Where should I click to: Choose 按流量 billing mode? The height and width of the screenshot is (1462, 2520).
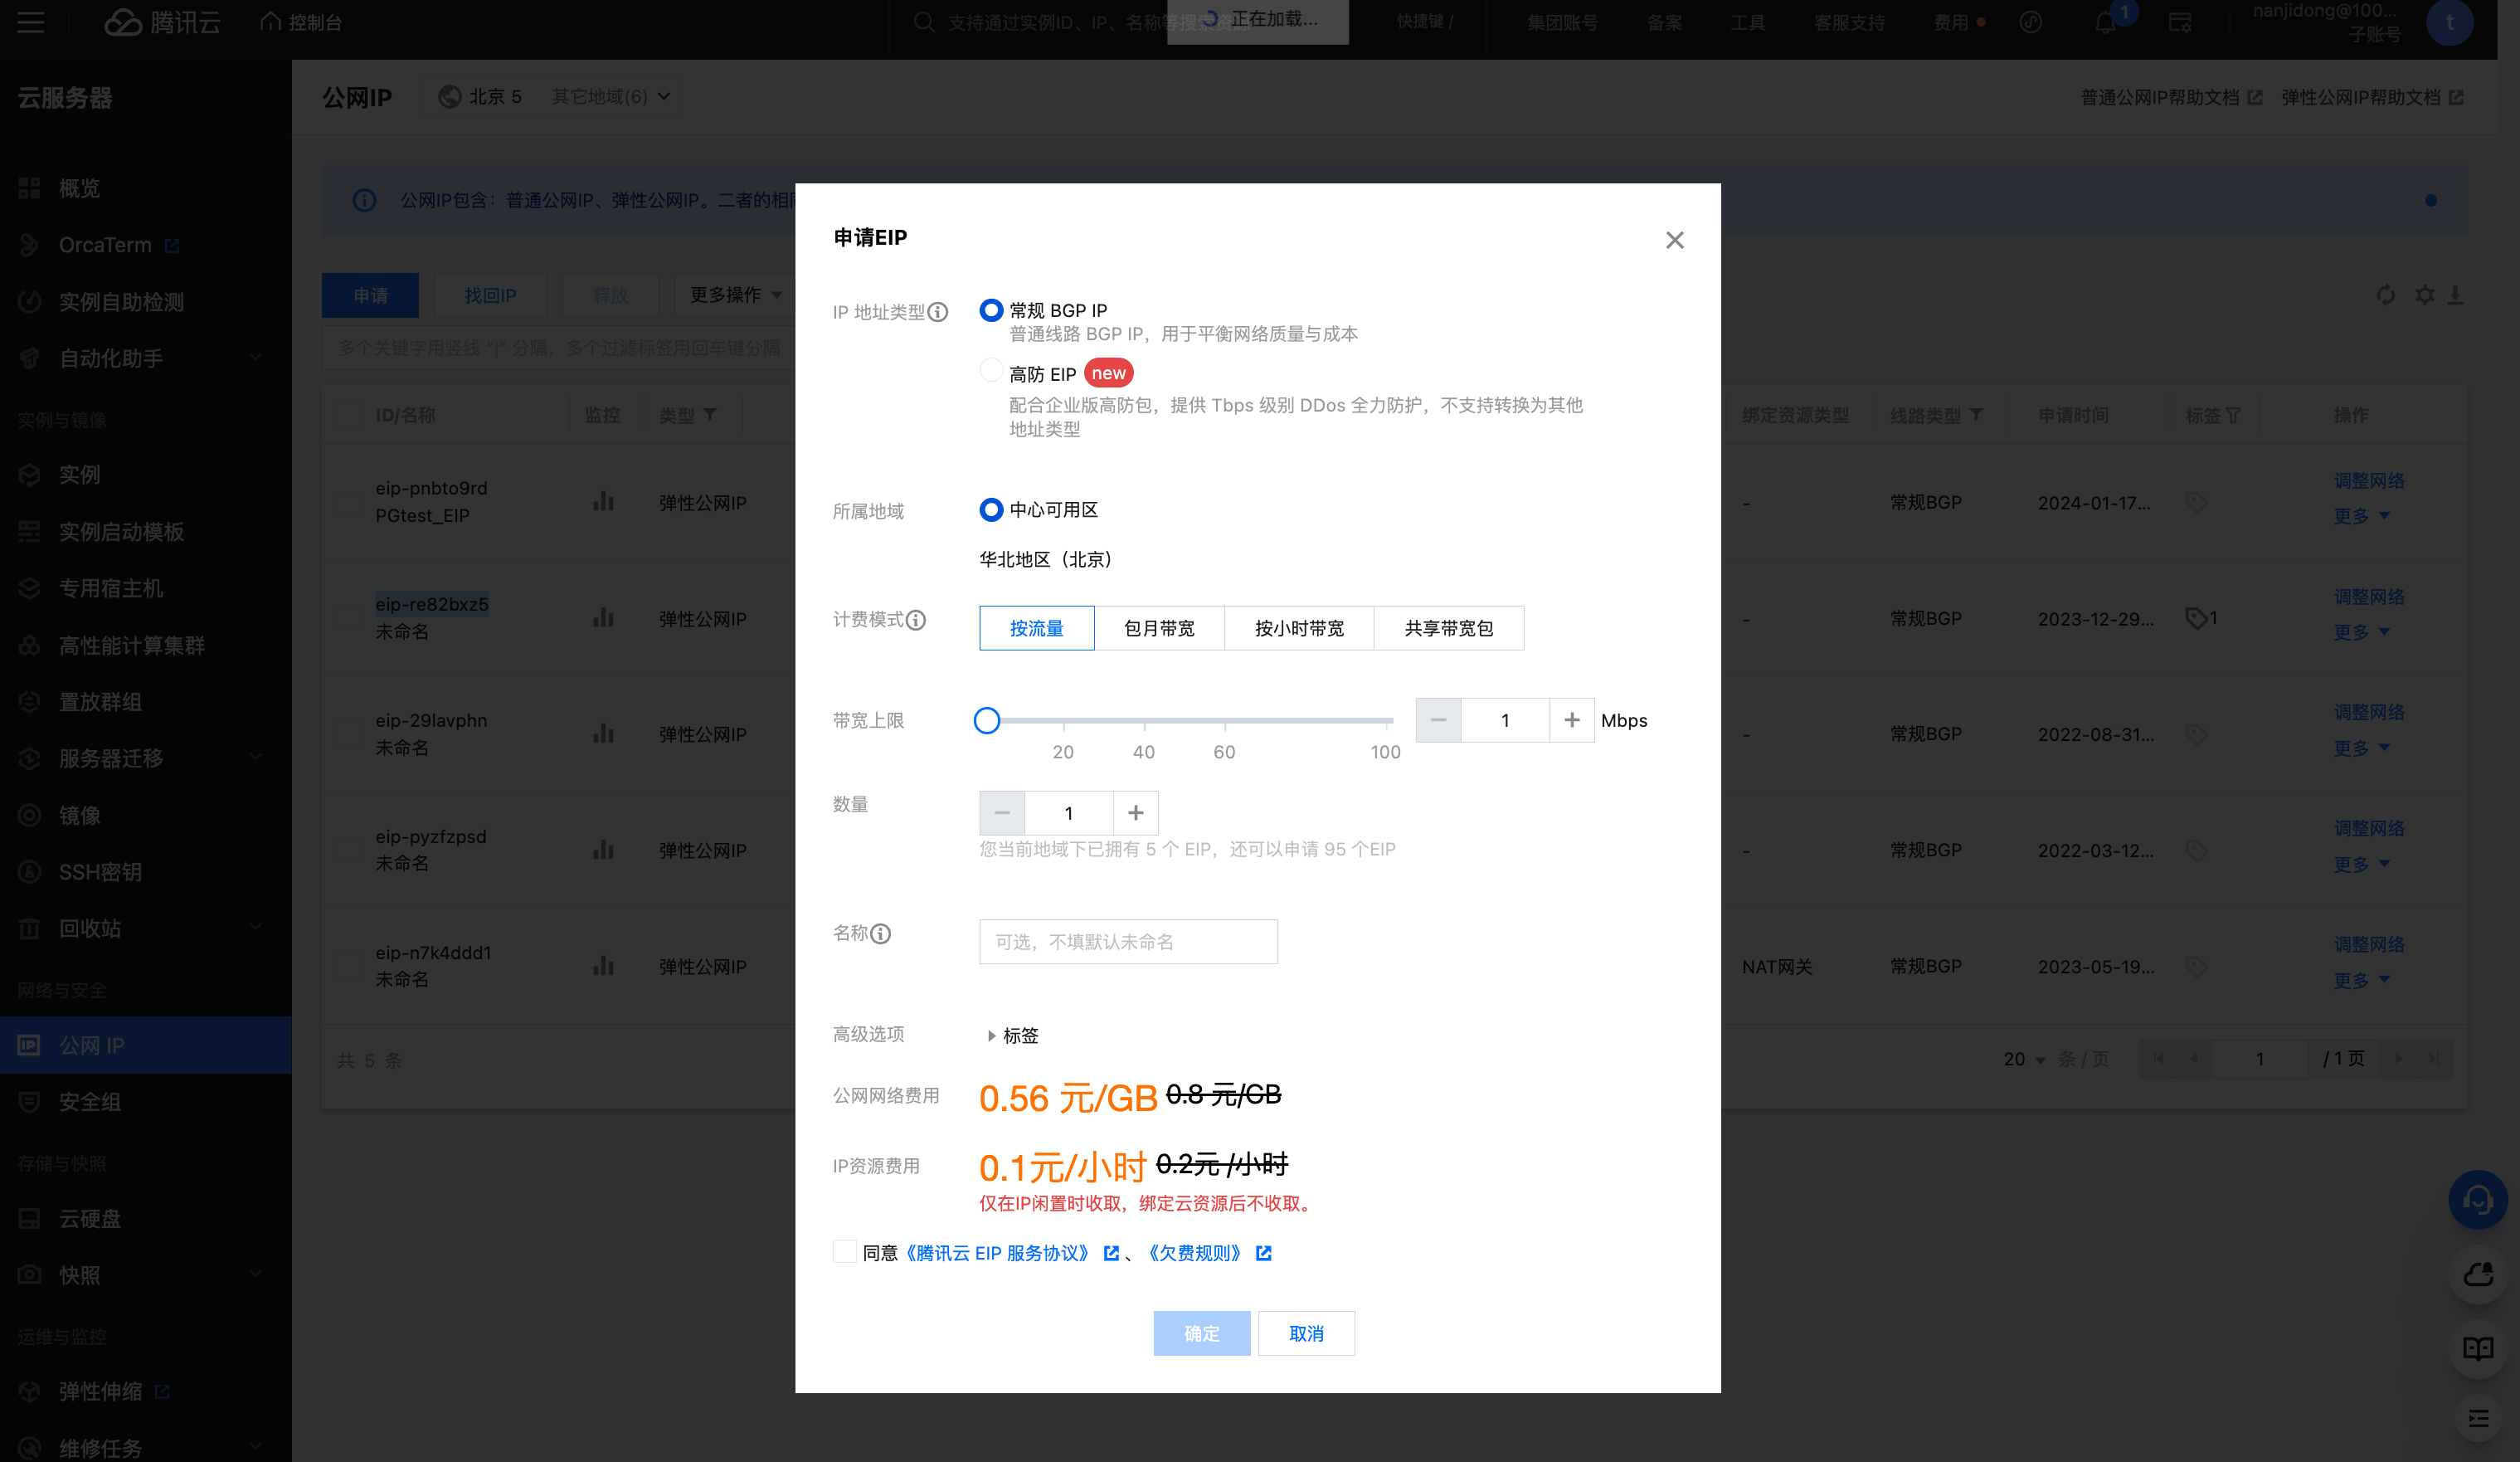1036,628
